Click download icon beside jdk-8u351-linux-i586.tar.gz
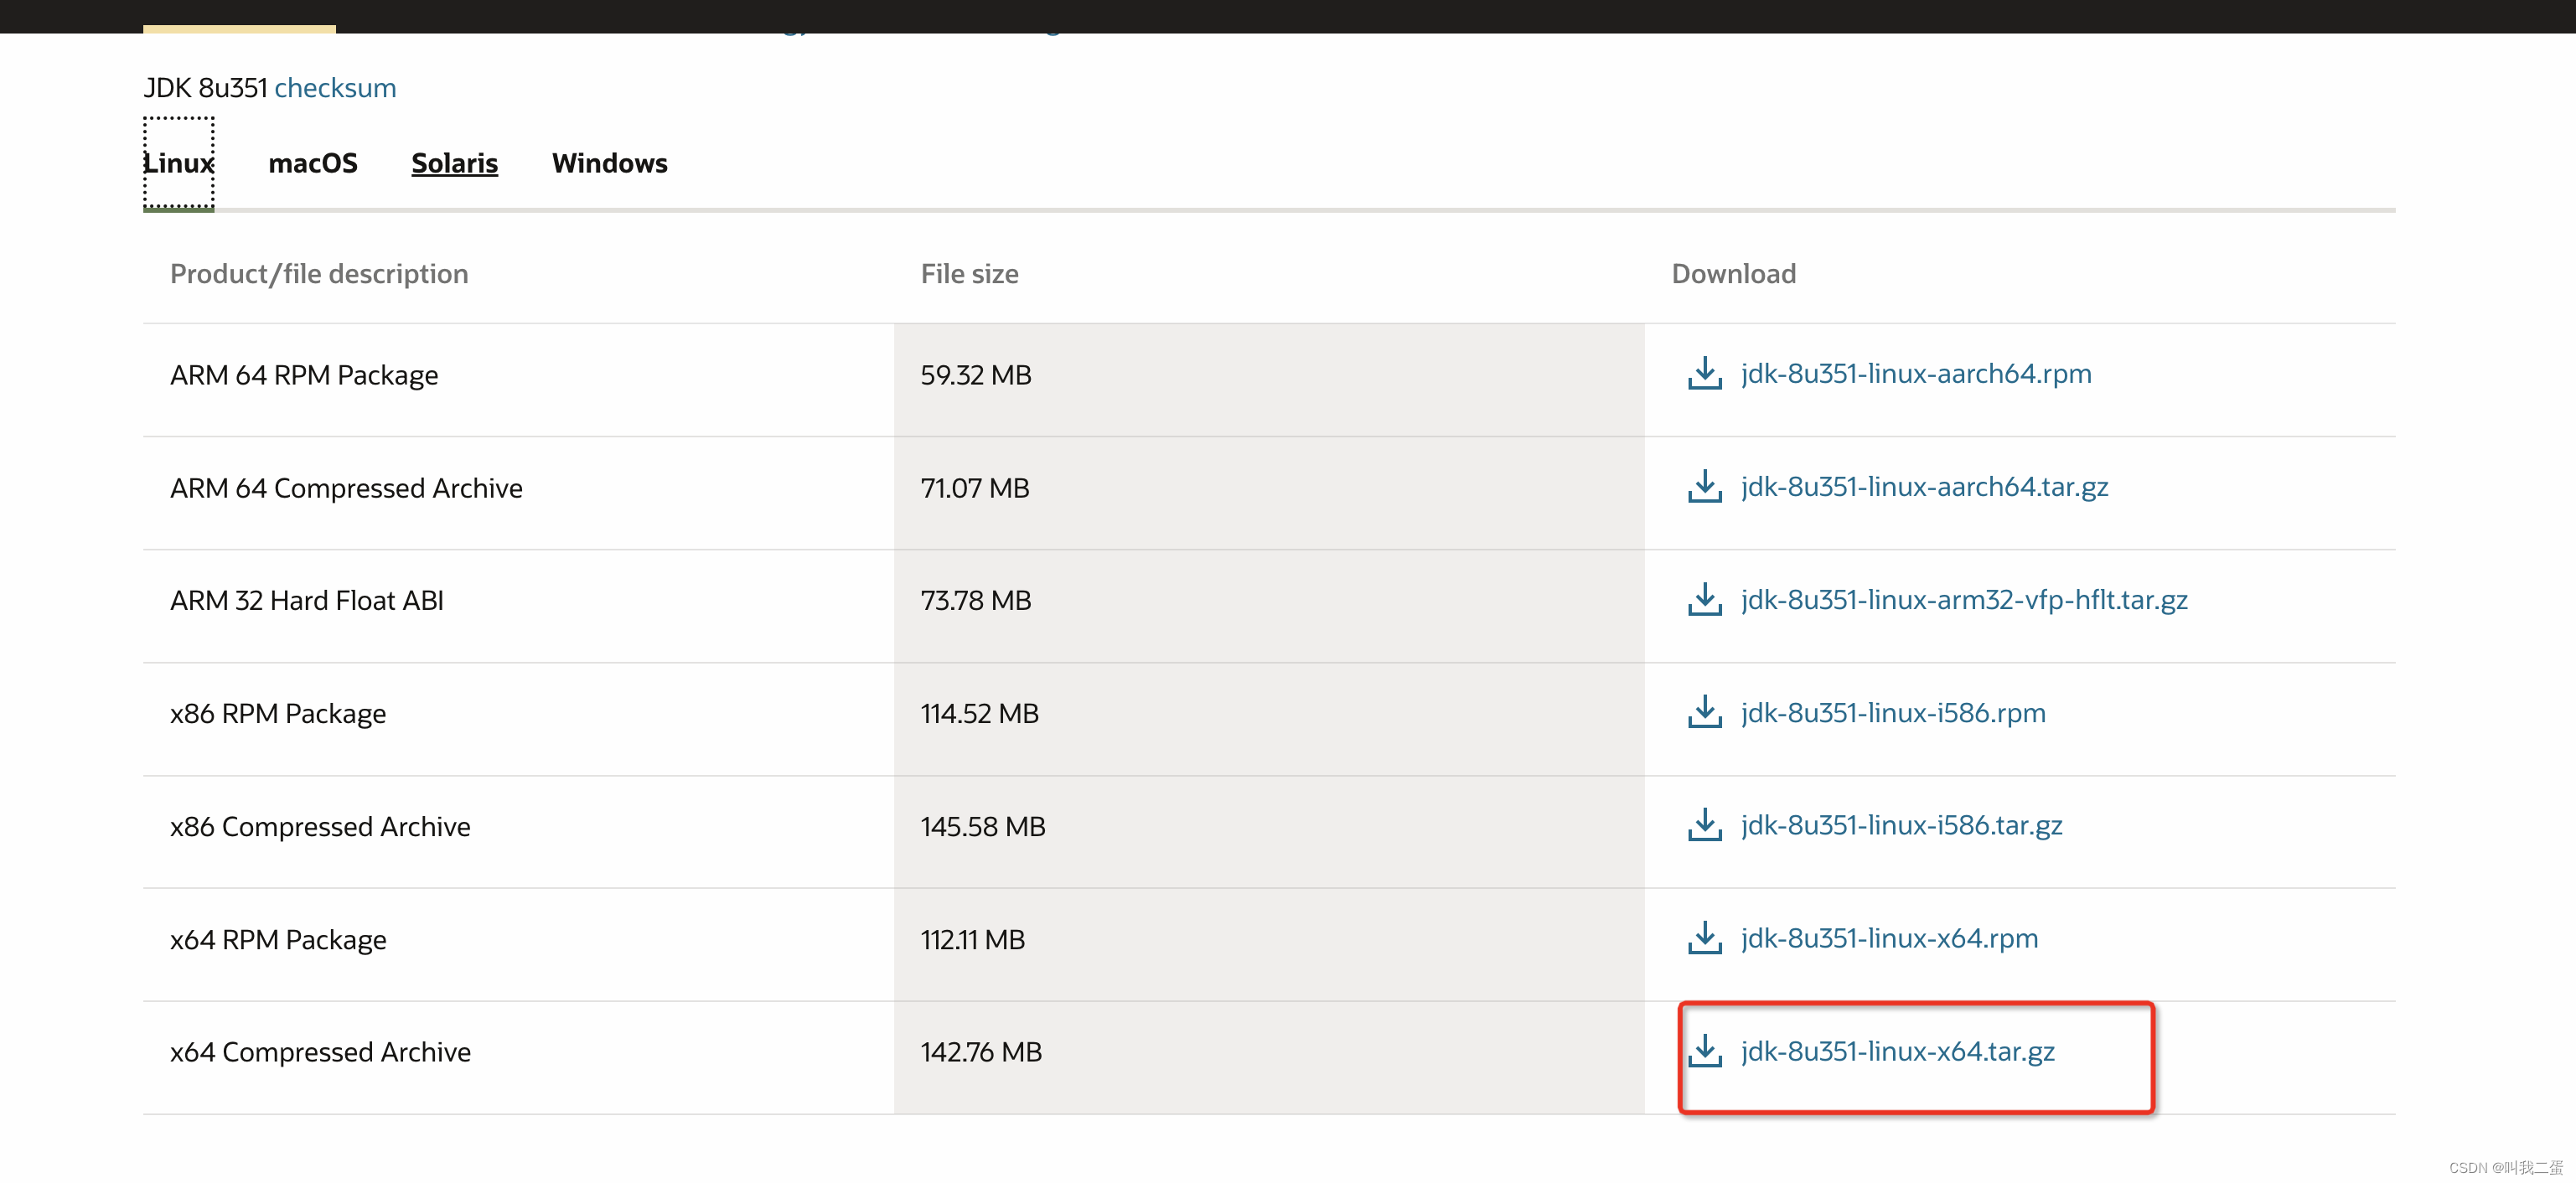Image resolution: width=2576 pixels, height=1183 pixels. tap(1704, 826)
